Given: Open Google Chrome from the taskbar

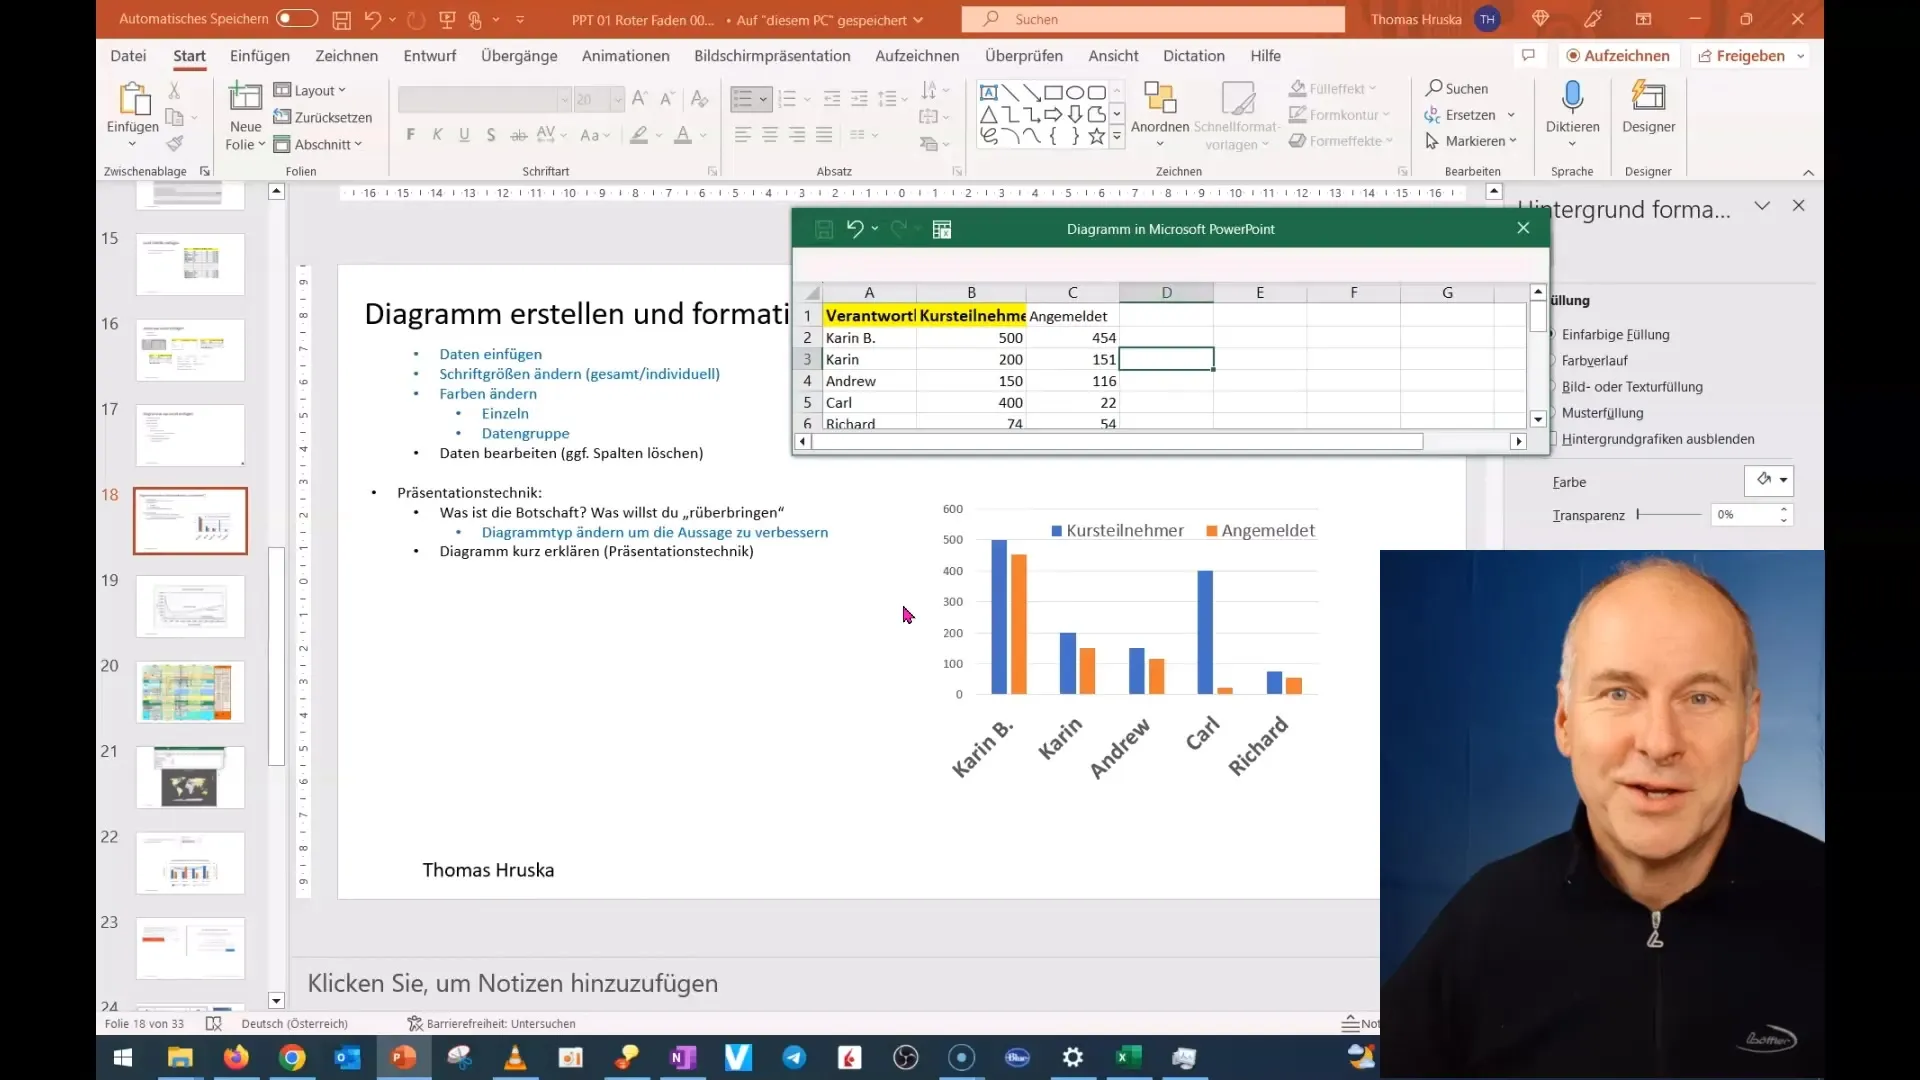Looking at the screenshot, I should (x=292, y=1057).
